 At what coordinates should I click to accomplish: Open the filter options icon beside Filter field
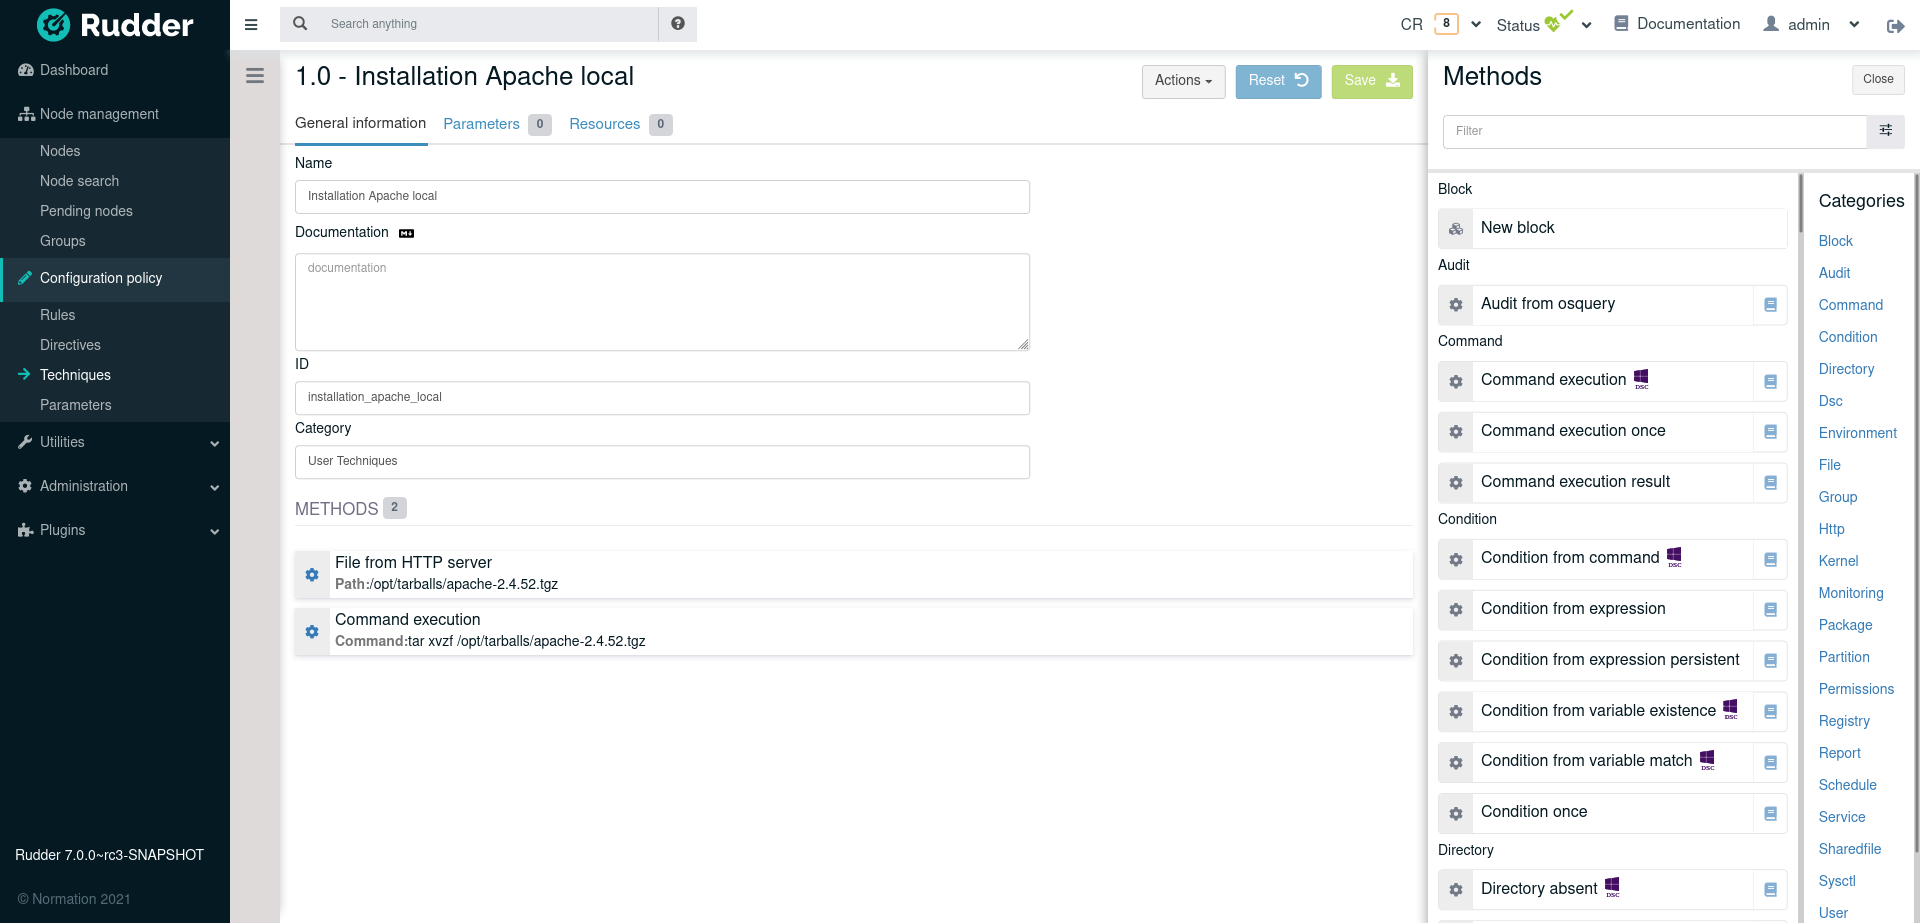pos(1886,131)
